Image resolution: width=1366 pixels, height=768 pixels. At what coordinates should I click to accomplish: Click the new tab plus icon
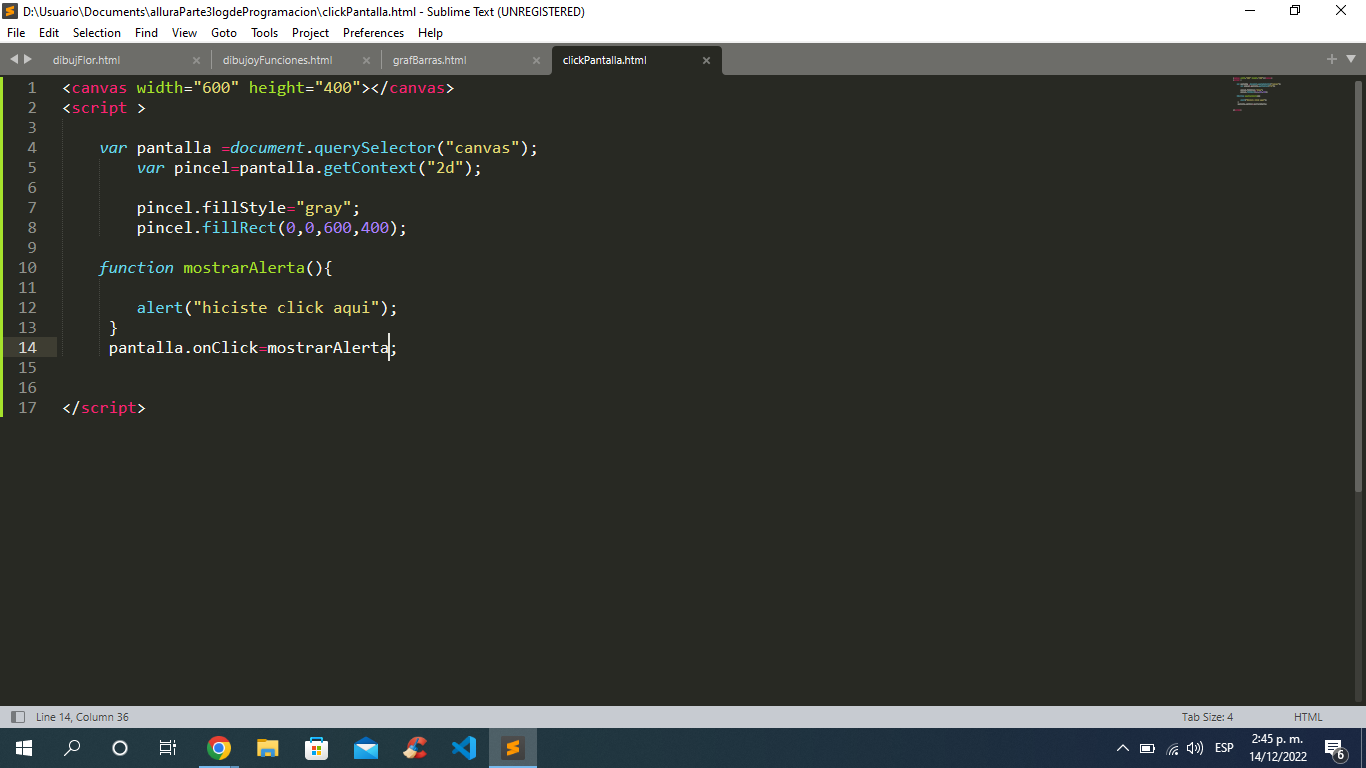click(1332, 59)
